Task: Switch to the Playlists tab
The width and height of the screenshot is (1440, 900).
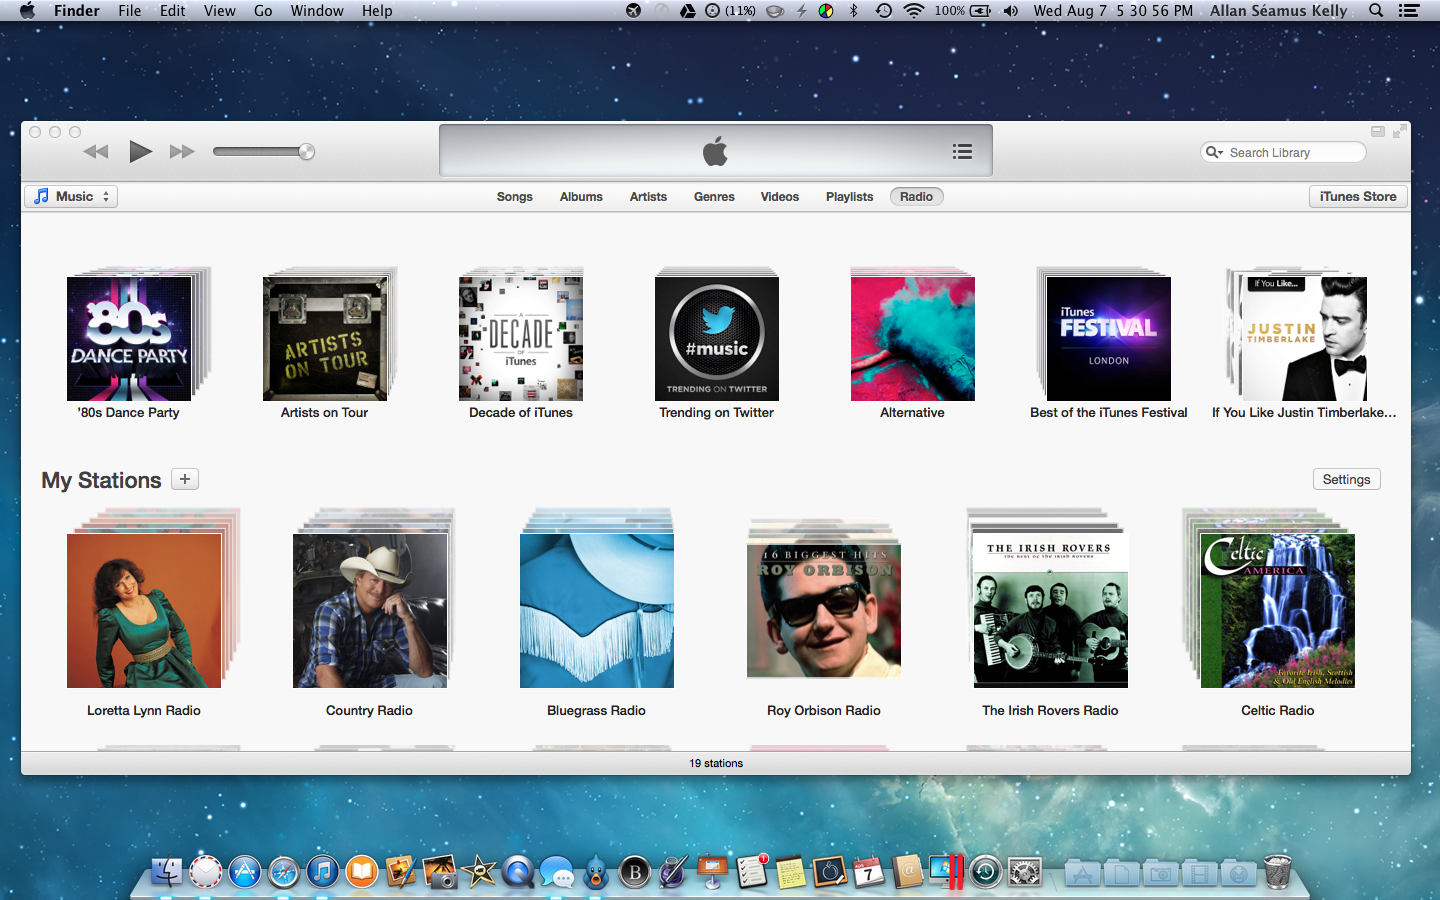Action: pos(849,197)
